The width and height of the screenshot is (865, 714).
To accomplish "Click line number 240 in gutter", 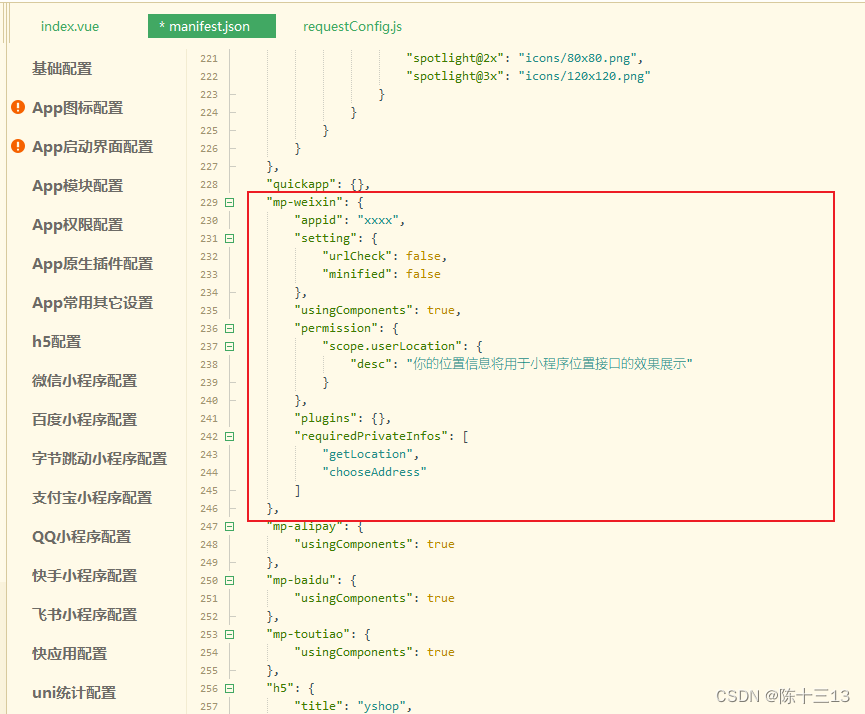I will coord(209,401).
